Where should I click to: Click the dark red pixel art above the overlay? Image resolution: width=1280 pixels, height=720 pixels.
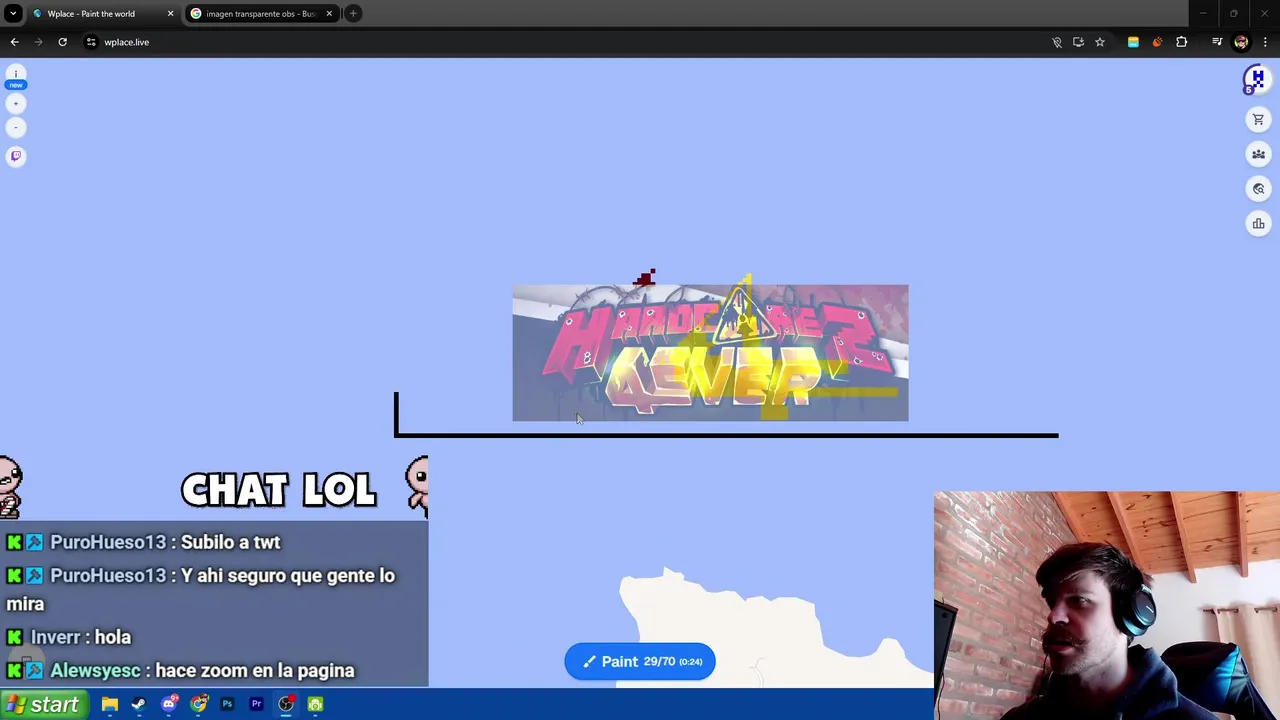pyautogui.click(x=644, y=278)
